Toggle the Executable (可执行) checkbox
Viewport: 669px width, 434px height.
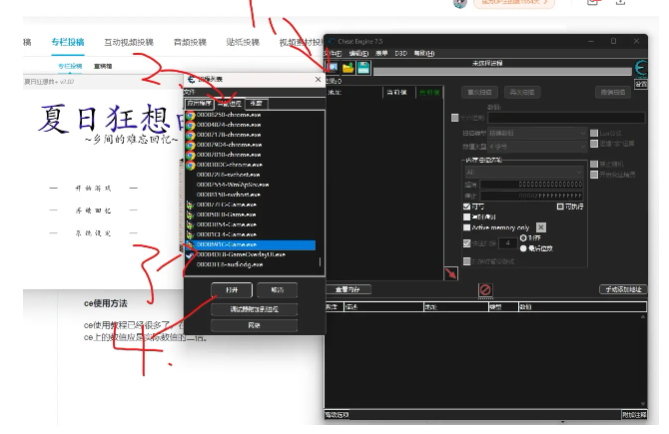(x=560, y=207)
